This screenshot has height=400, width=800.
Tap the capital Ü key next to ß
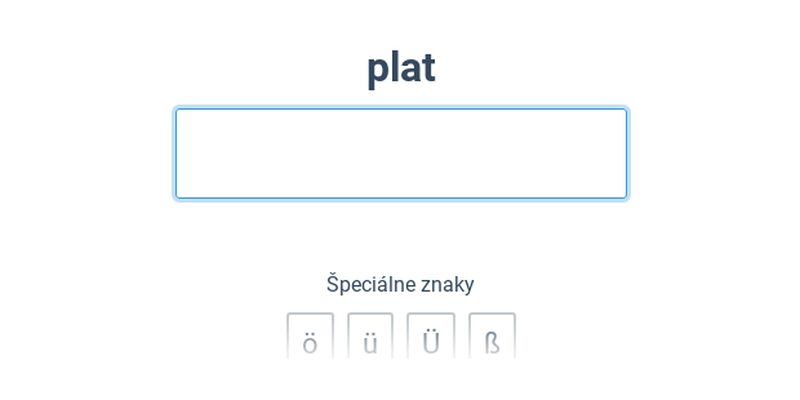point(431,336)
